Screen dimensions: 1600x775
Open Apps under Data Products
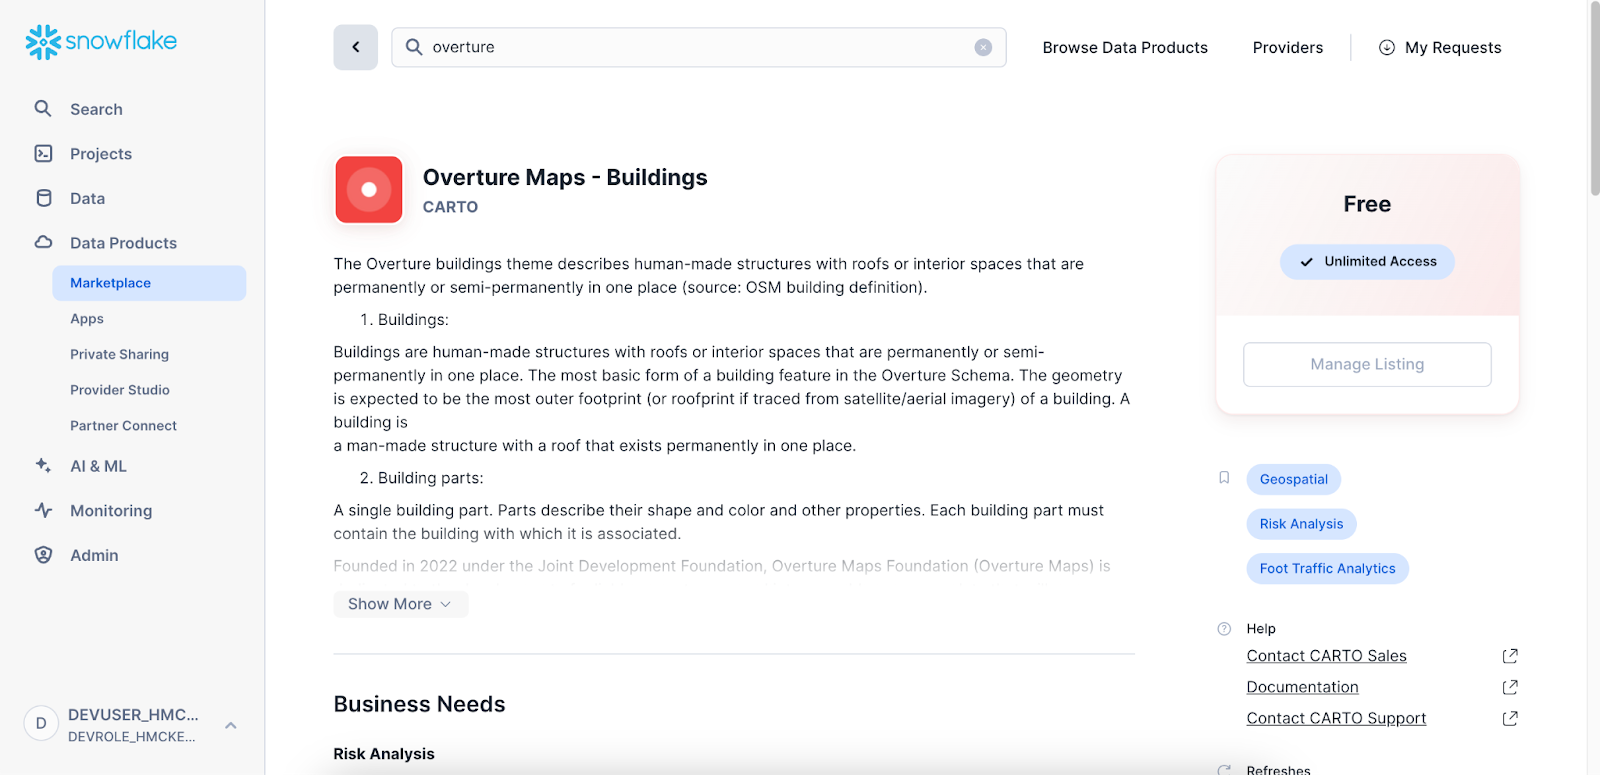pyautogui.click(x=87, y=319)
